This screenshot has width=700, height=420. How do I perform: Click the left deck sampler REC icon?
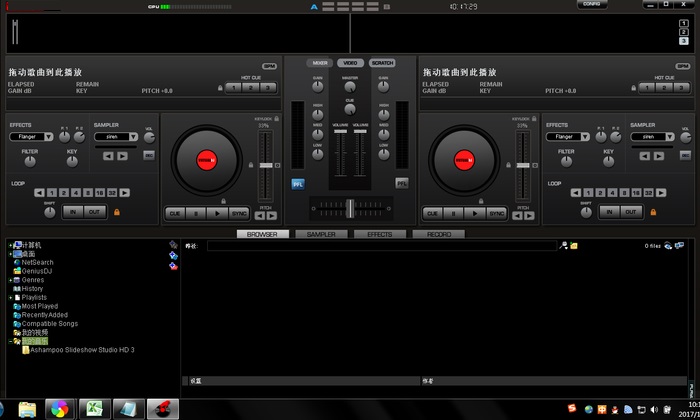[149, 155]
